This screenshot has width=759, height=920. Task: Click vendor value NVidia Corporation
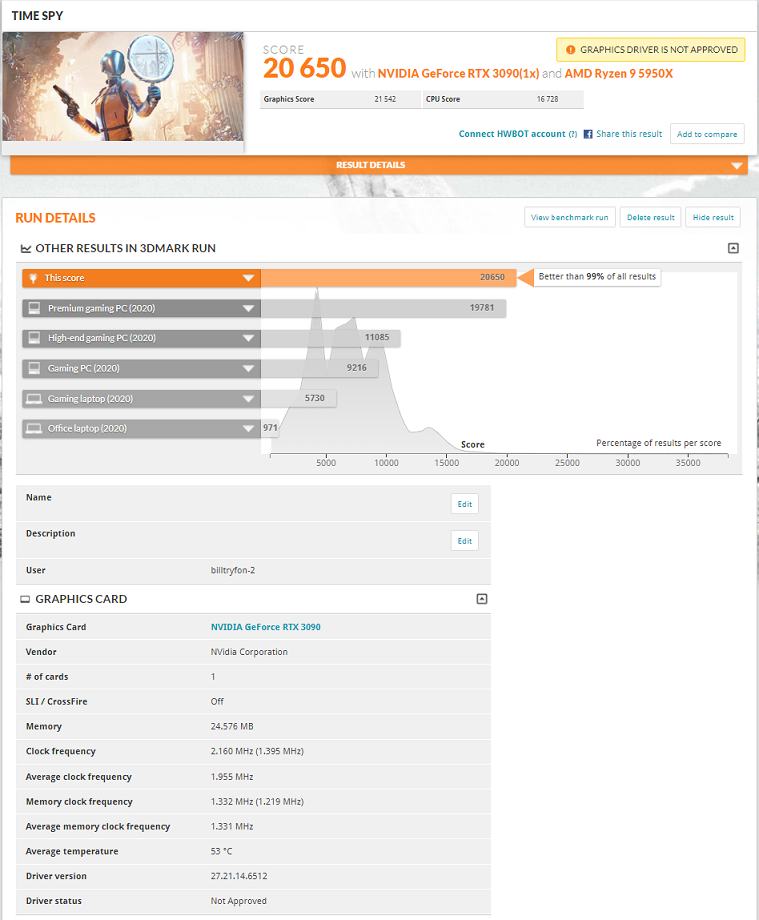coord(249,652)
